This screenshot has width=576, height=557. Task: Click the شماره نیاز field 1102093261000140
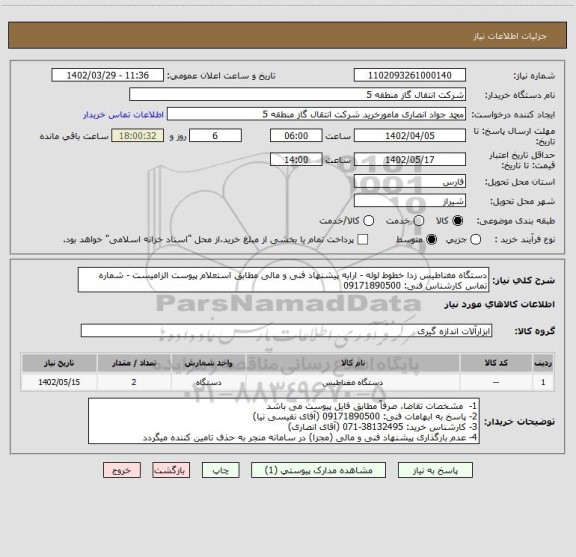(x=410, y=75)
